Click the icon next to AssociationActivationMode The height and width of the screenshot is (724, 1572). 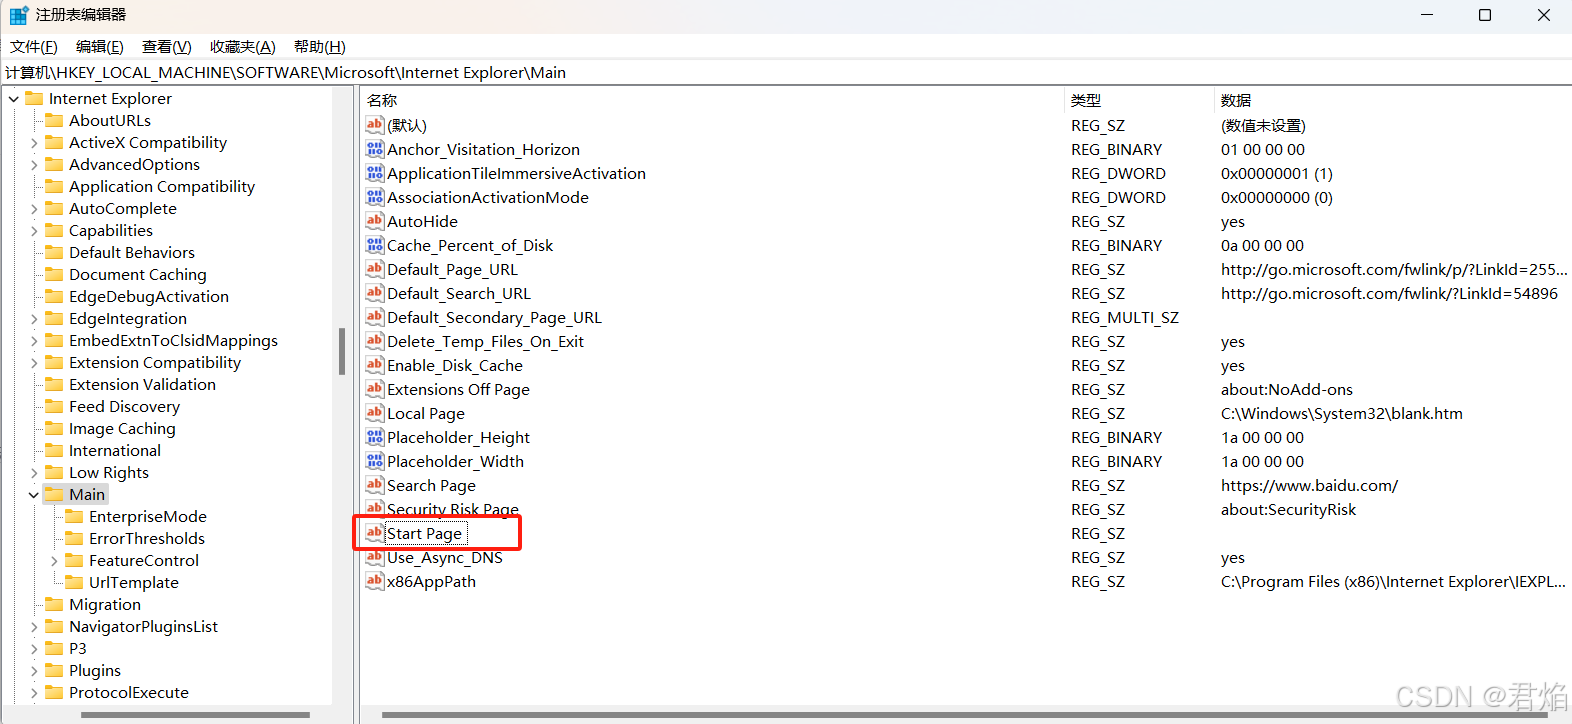coord(375,197)
